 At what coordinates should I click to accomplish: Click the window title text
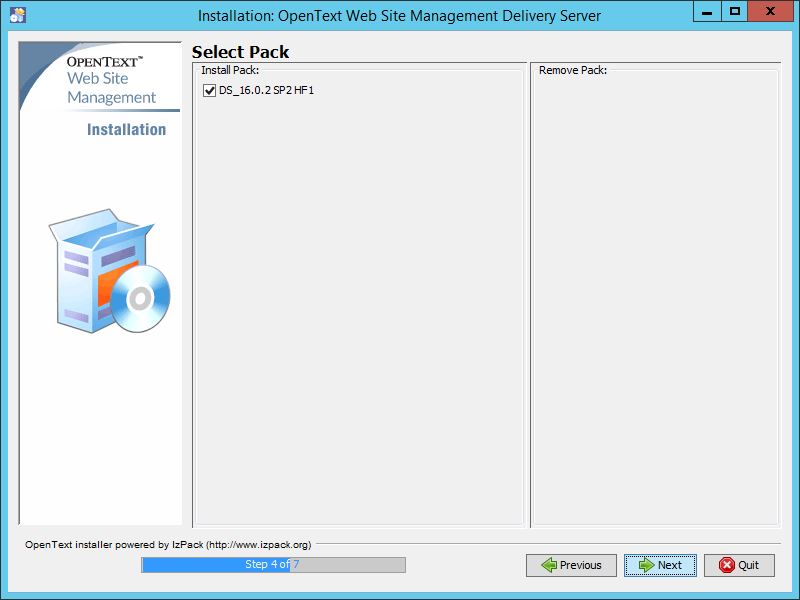(399, 16)
